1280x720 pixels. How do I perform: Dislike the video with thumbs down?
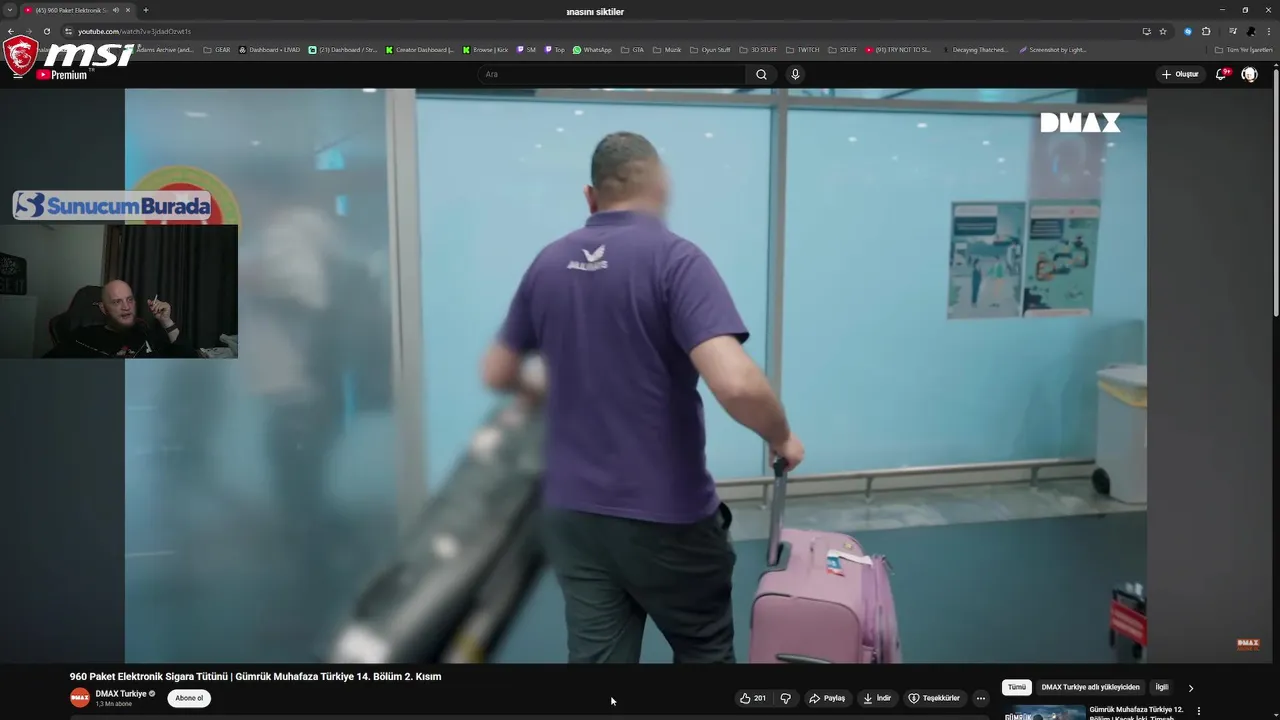785,698
